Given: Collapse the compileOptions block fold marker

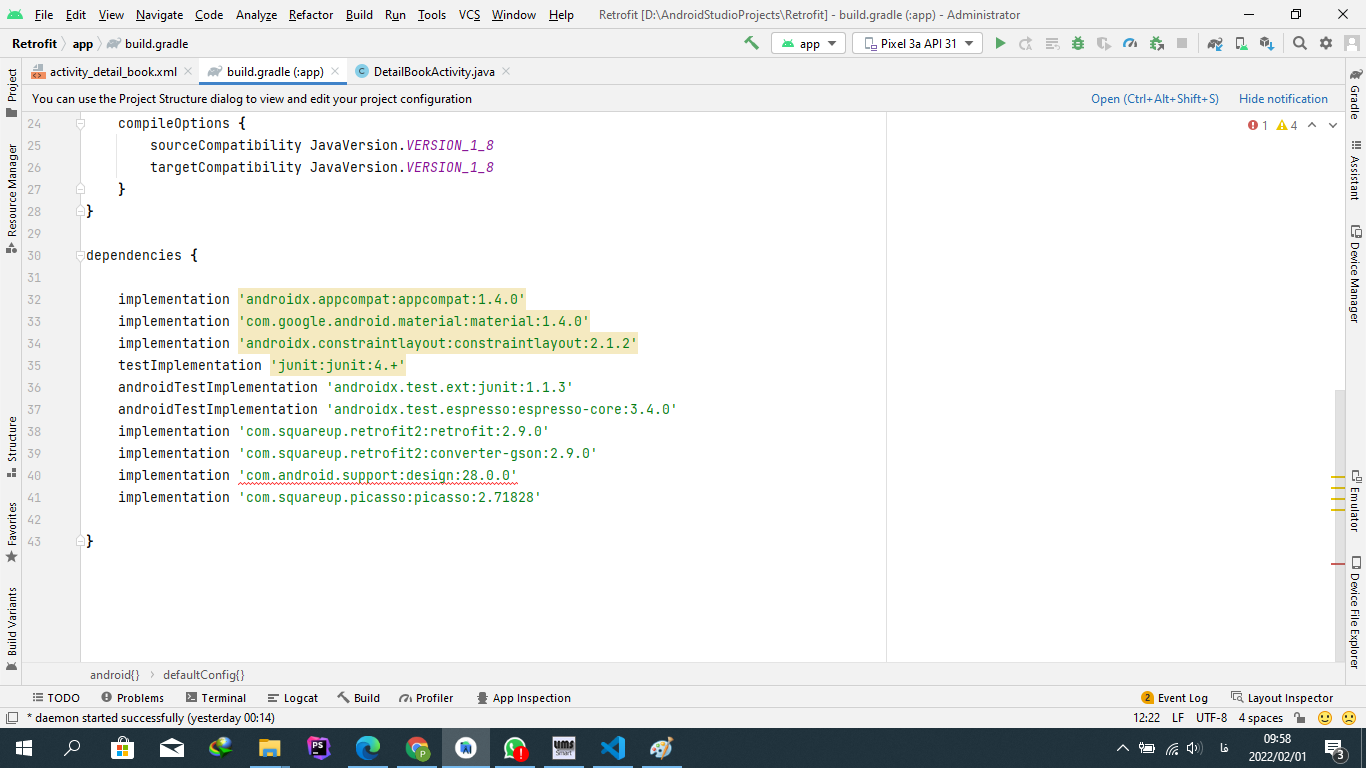Looking at the screenshot, I should pos(80,123).
